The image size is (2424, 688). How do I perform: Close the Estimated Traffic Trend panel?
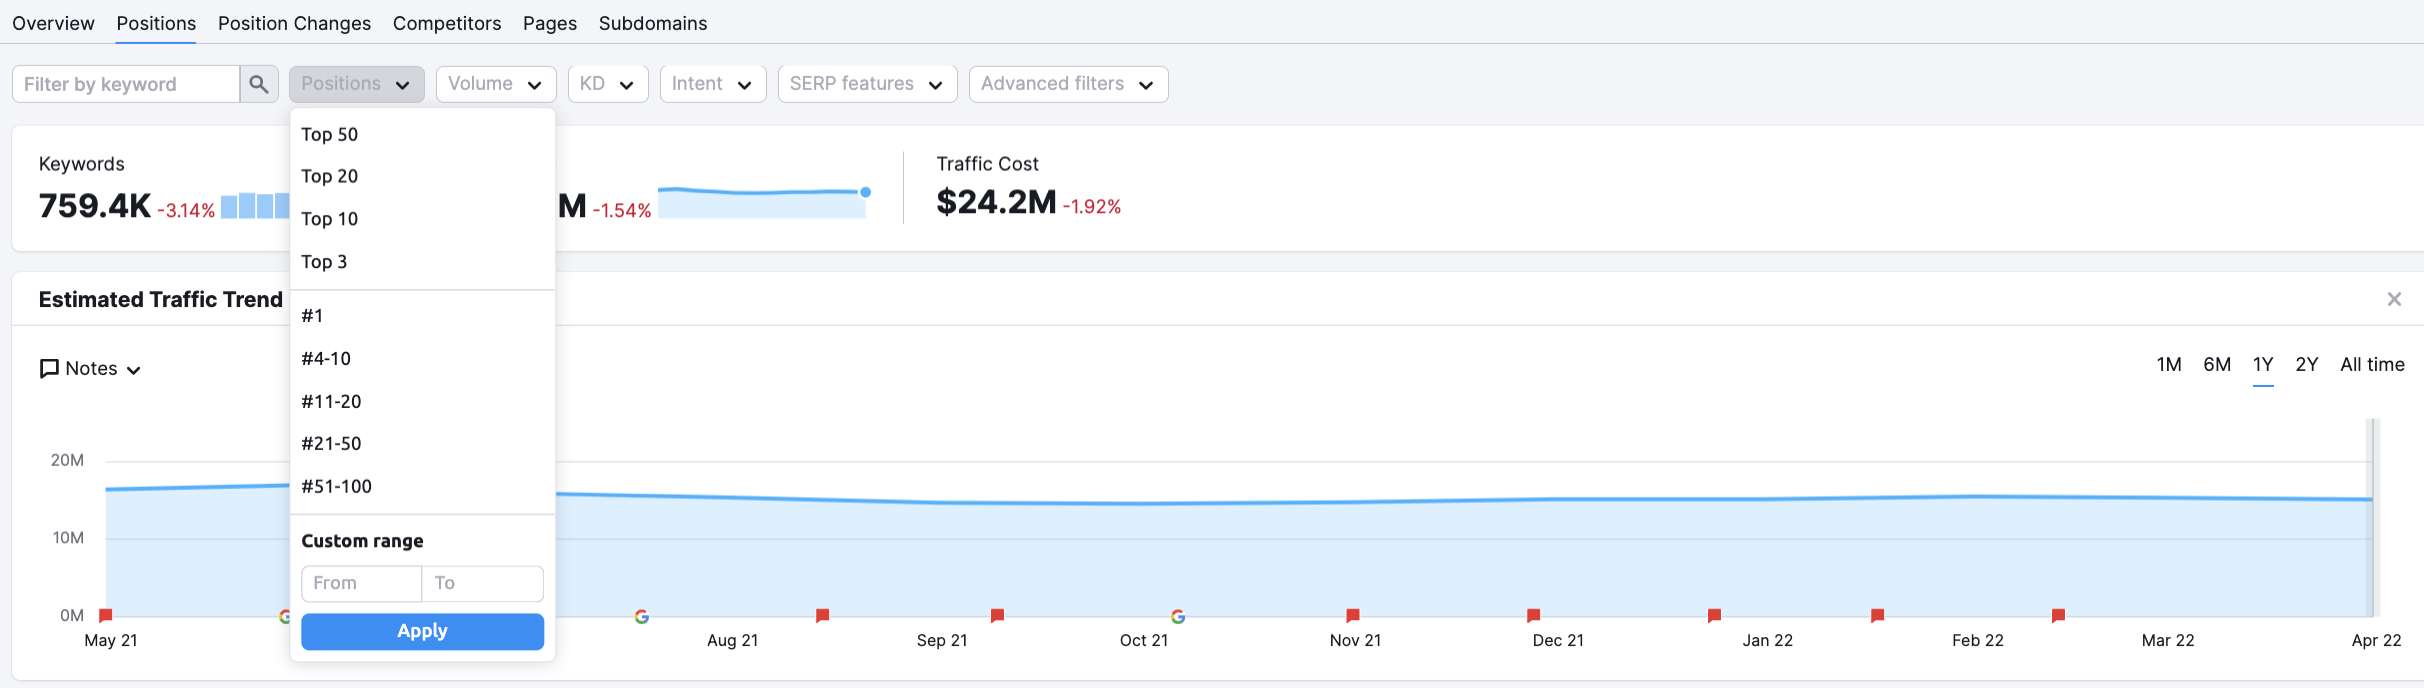(x=2394, y=299)
